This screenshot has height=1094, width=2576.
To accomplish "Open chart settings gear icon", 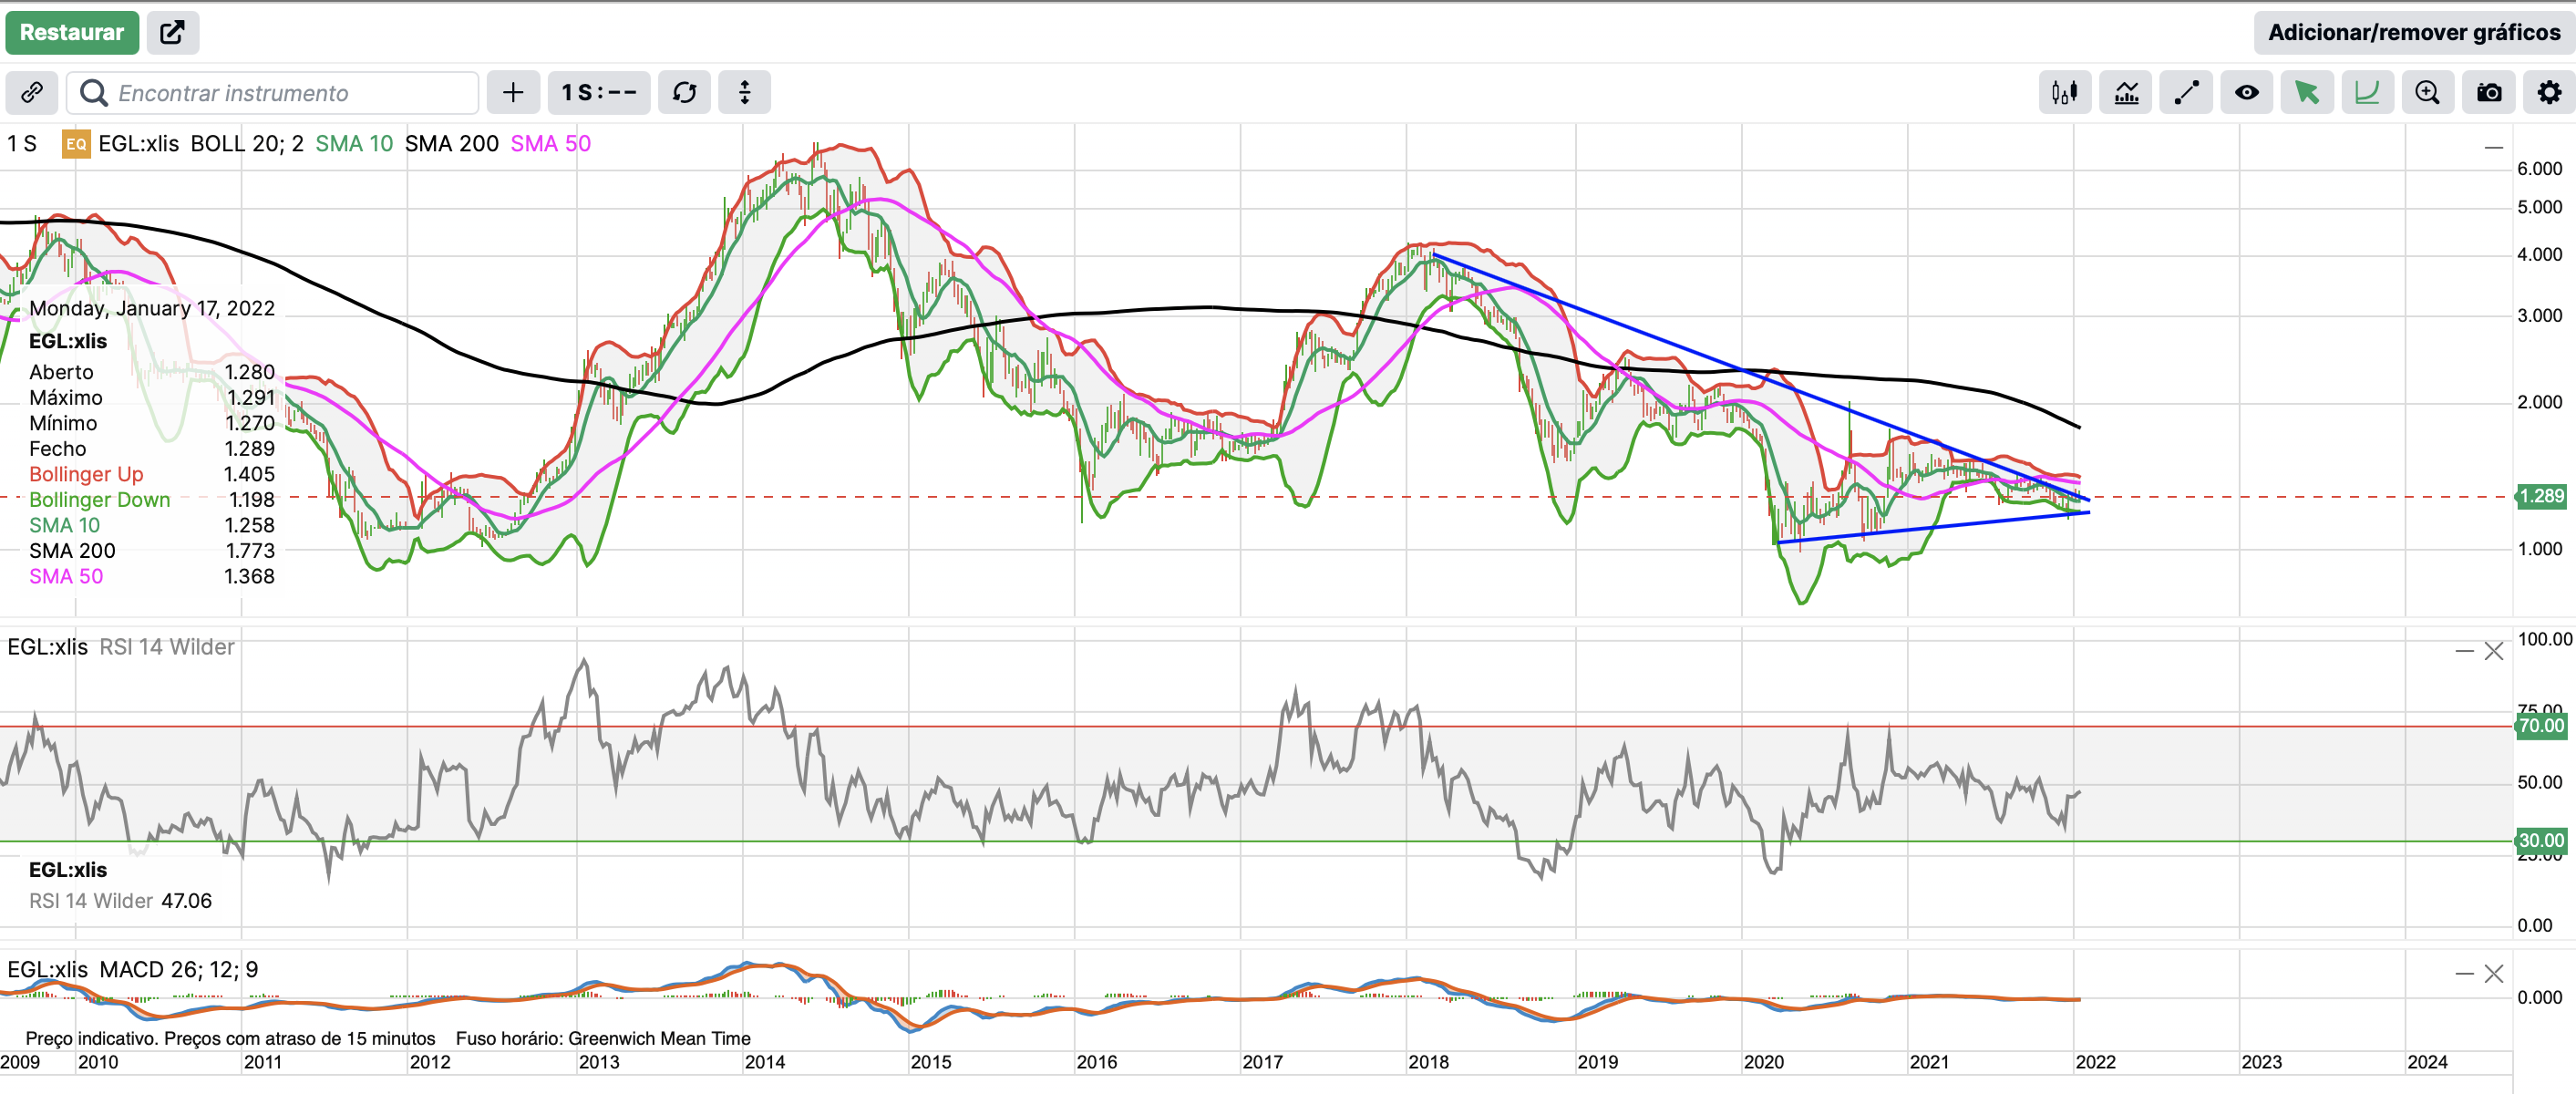I will pos(2549,93).
